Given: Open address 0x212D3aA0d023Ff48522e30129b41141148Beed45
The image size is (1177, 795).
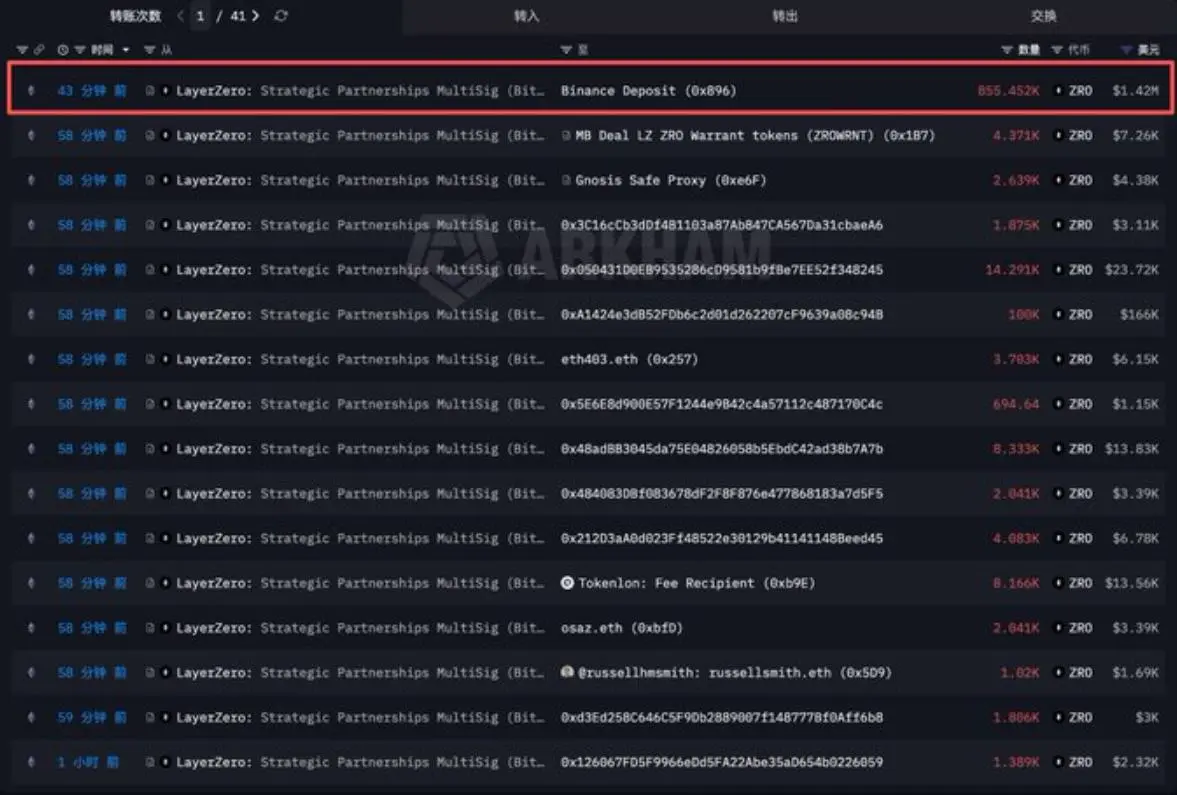Looking at the screenshot, I should pyautogui.click(x=721, y=538).
